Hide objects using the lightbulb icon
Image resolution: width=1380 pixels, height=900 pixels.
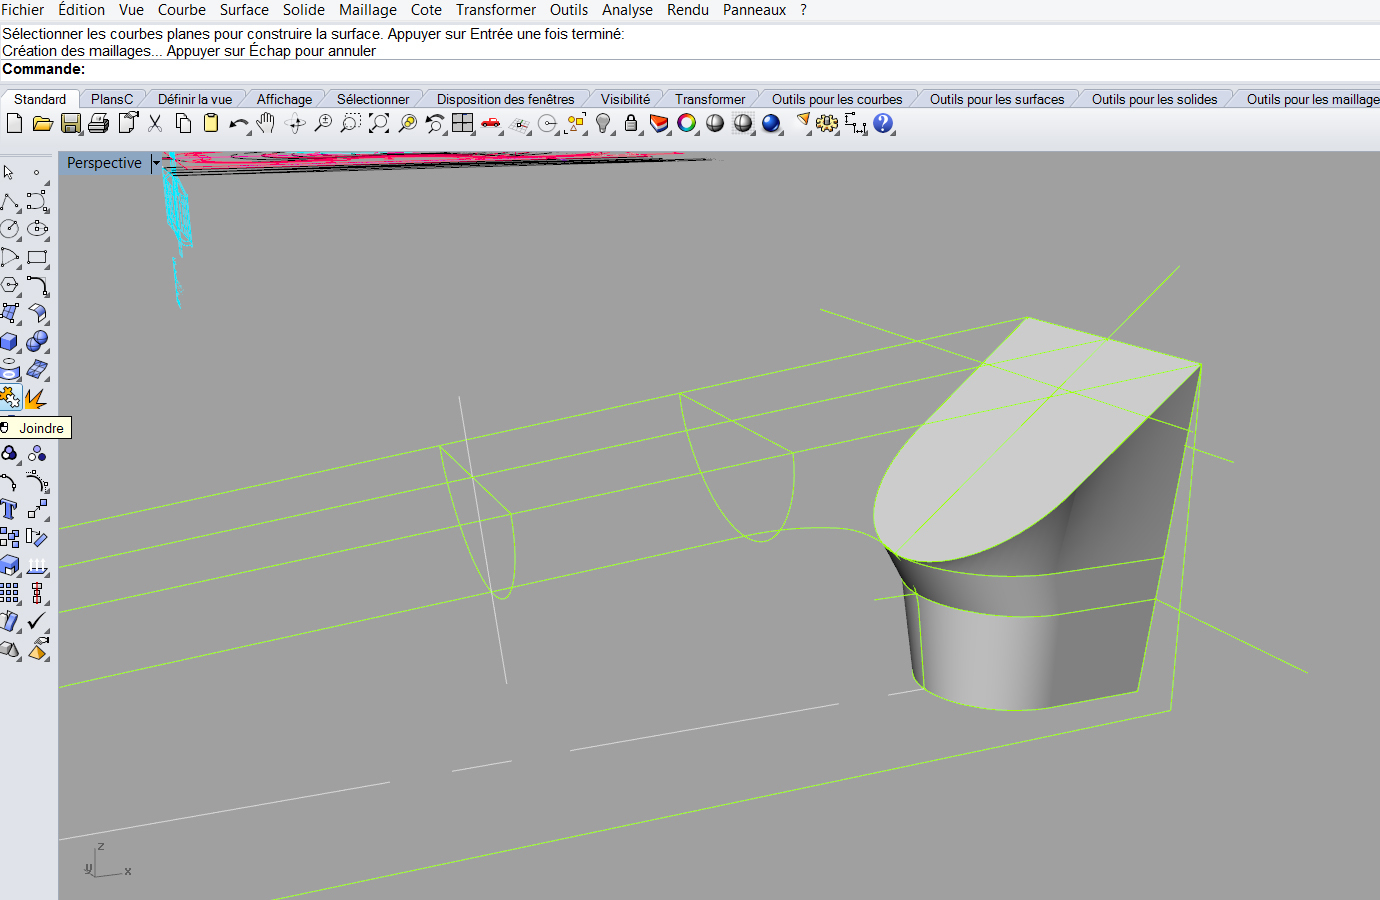603,123
